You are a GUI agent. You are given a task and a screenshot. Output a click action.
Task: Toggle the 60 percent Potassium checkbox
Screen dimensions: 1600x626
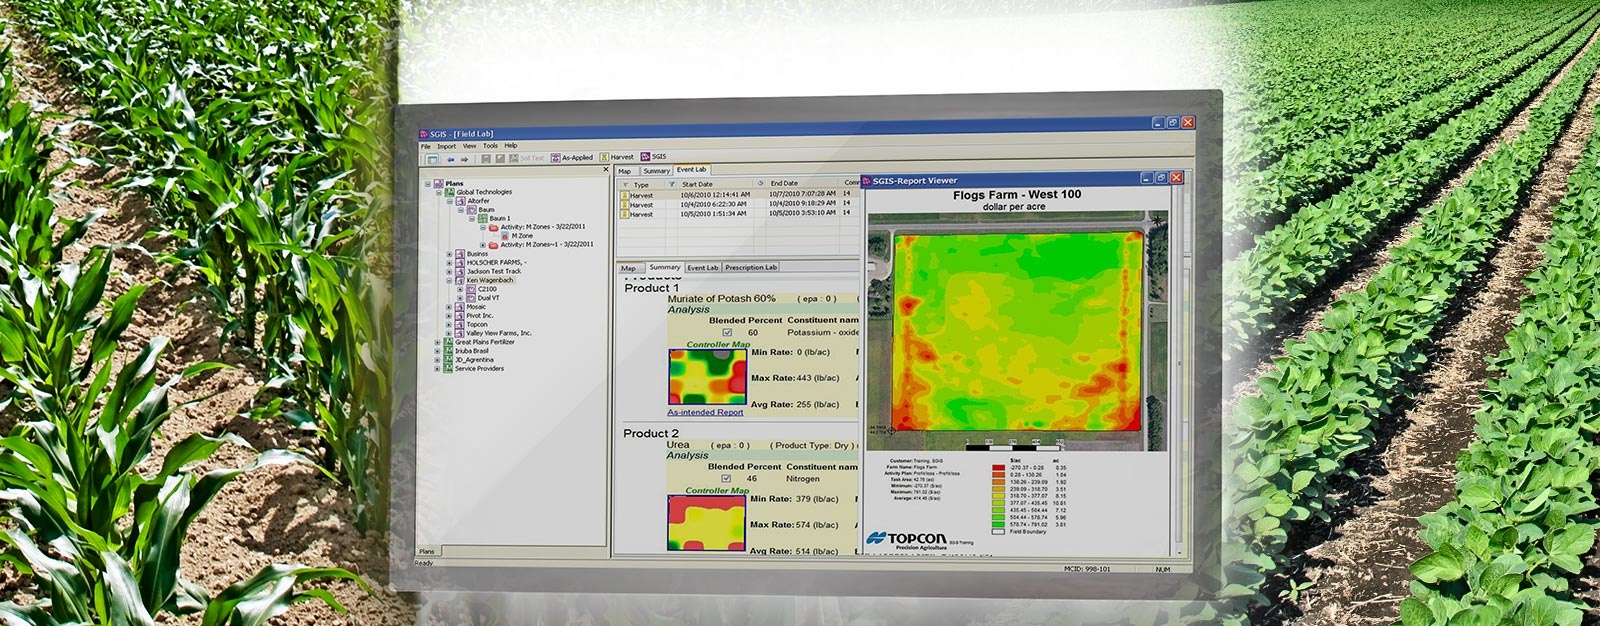(727, 332)
